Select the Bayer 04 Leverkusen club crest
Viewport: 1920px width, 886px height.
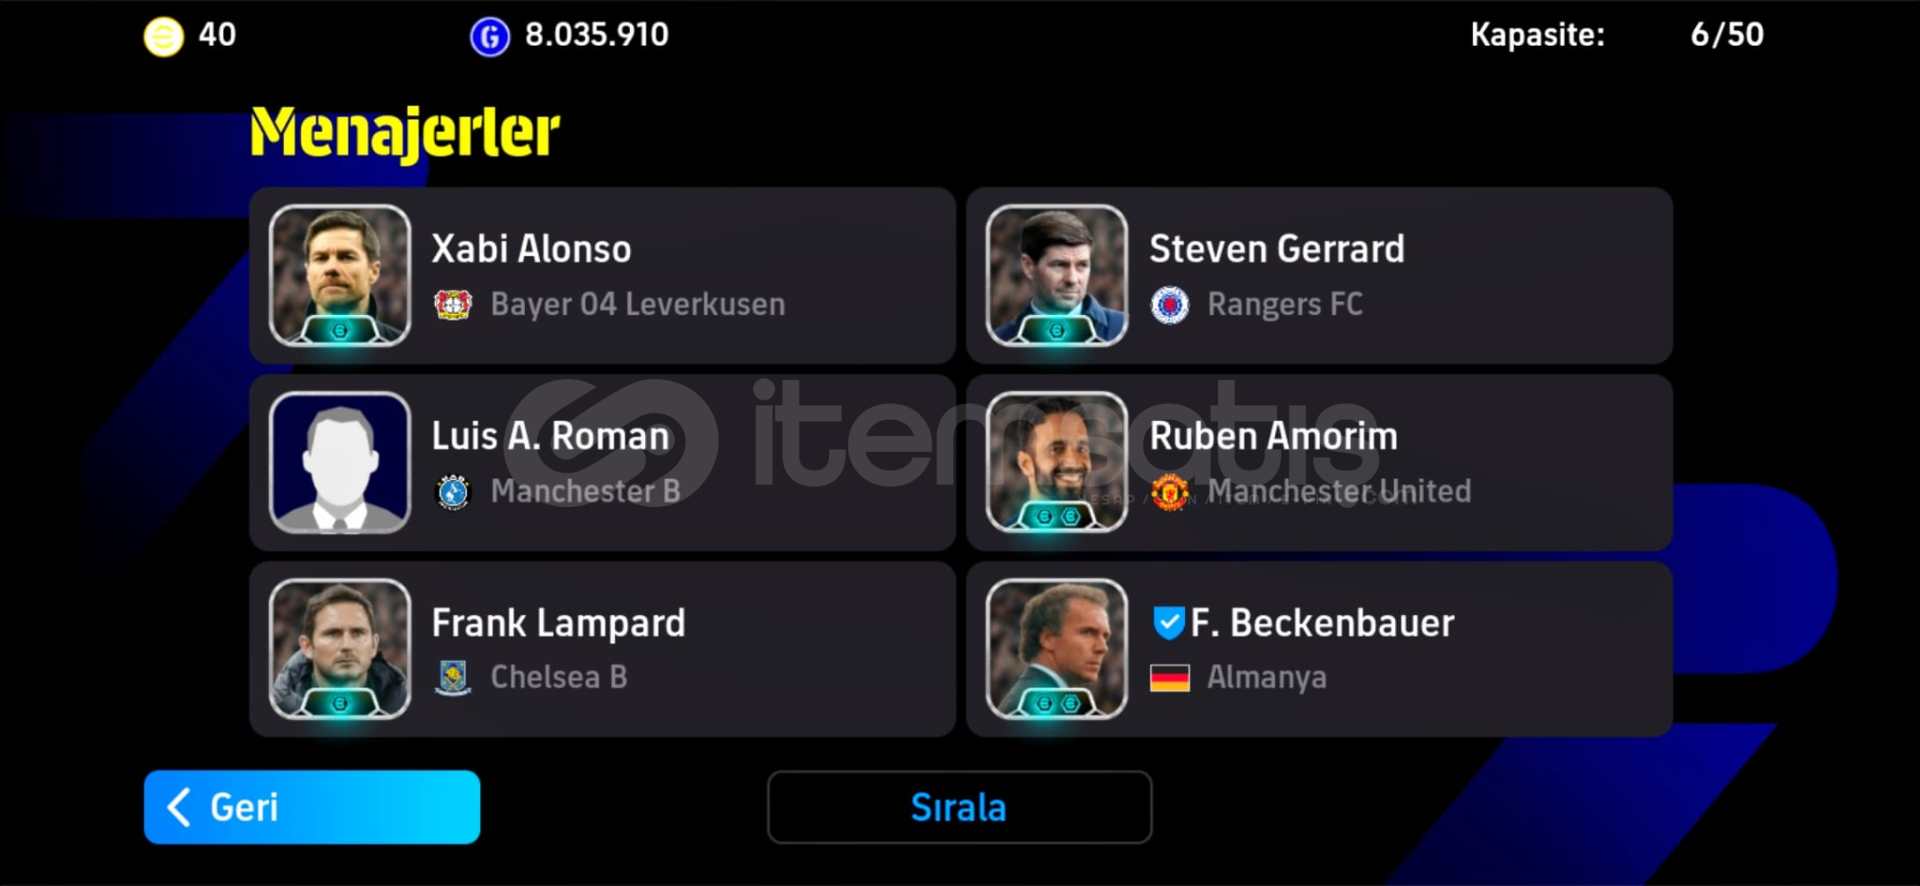453,304
